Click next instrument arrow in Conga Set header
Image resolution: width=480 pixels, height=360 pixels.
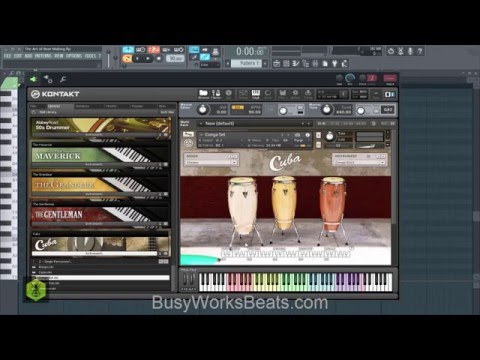pos(288,135)
